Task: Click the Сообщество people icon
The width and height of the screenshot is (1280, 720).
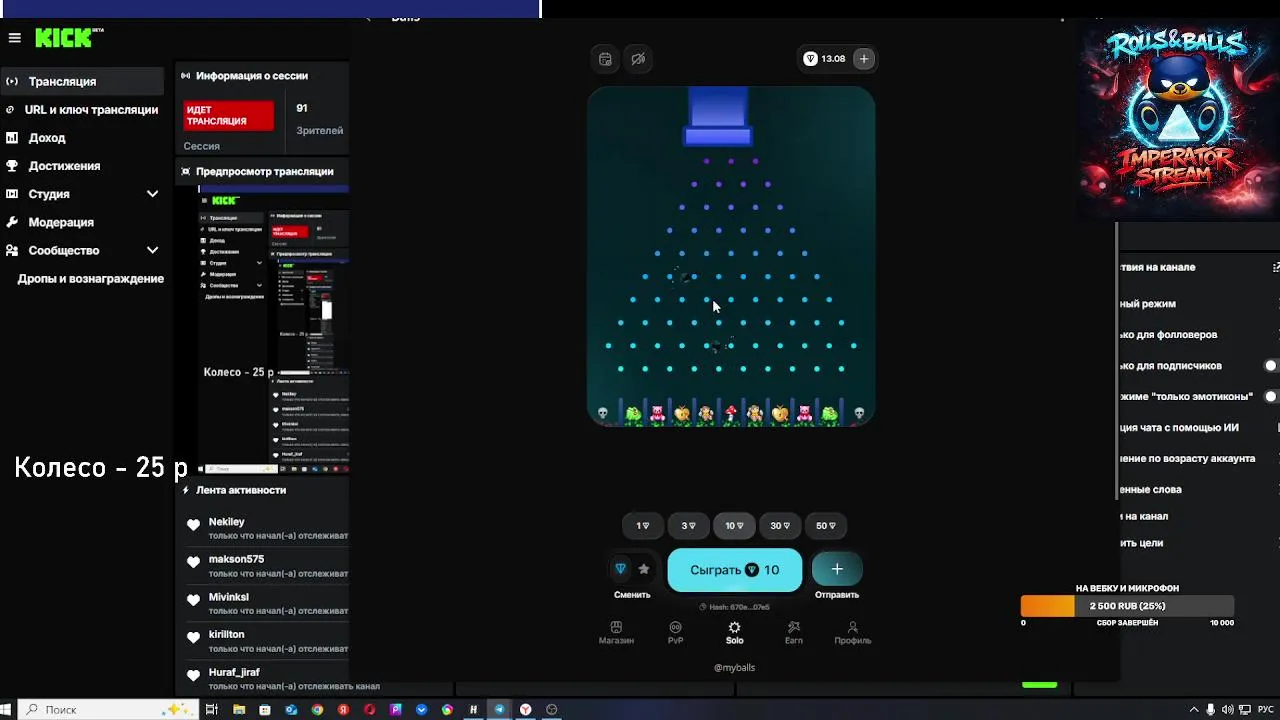Action: (x=12, y=250)
